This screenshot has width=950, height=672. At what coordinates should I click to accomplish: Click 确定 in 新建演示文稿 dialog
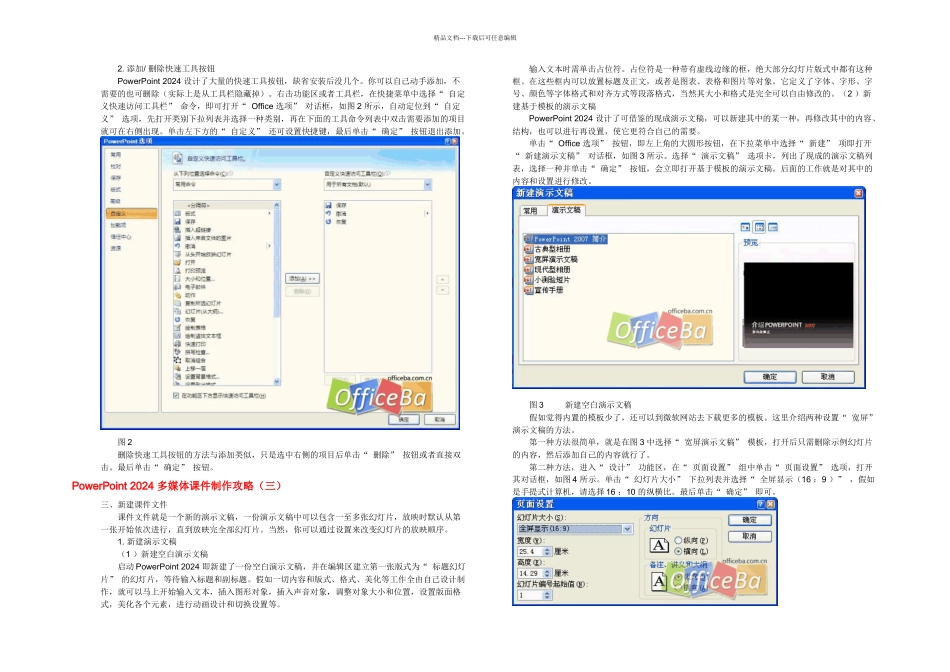770,377
